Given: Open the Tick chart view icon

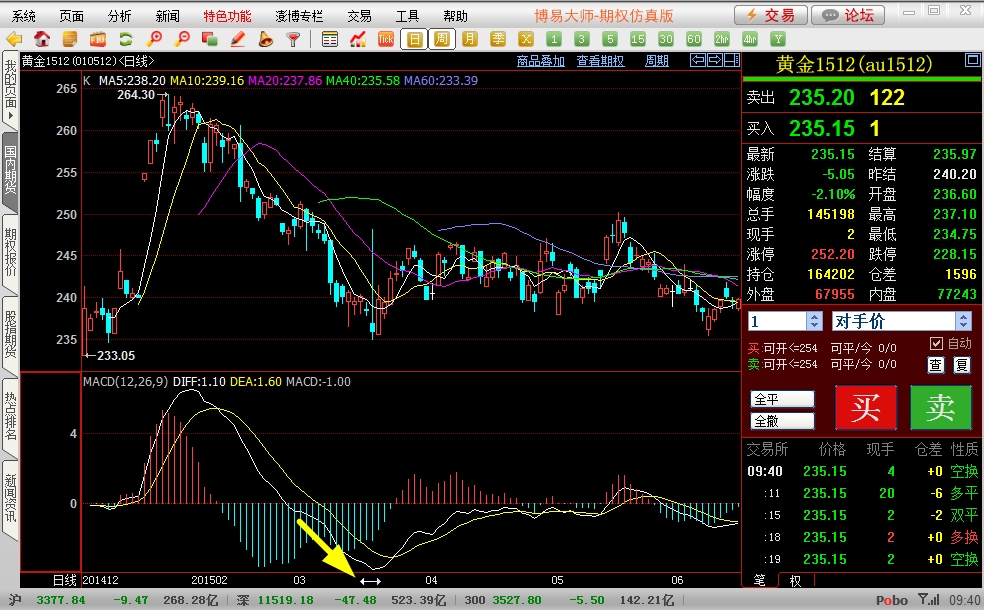Looking at the screenshot, I should (386, 40).
